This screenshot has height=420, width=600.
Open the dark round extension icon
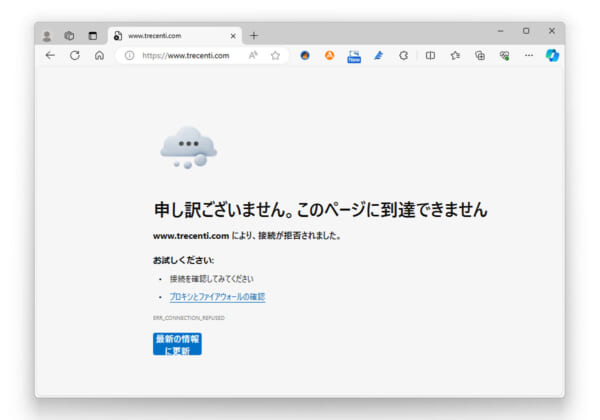(x=305, y=56)
